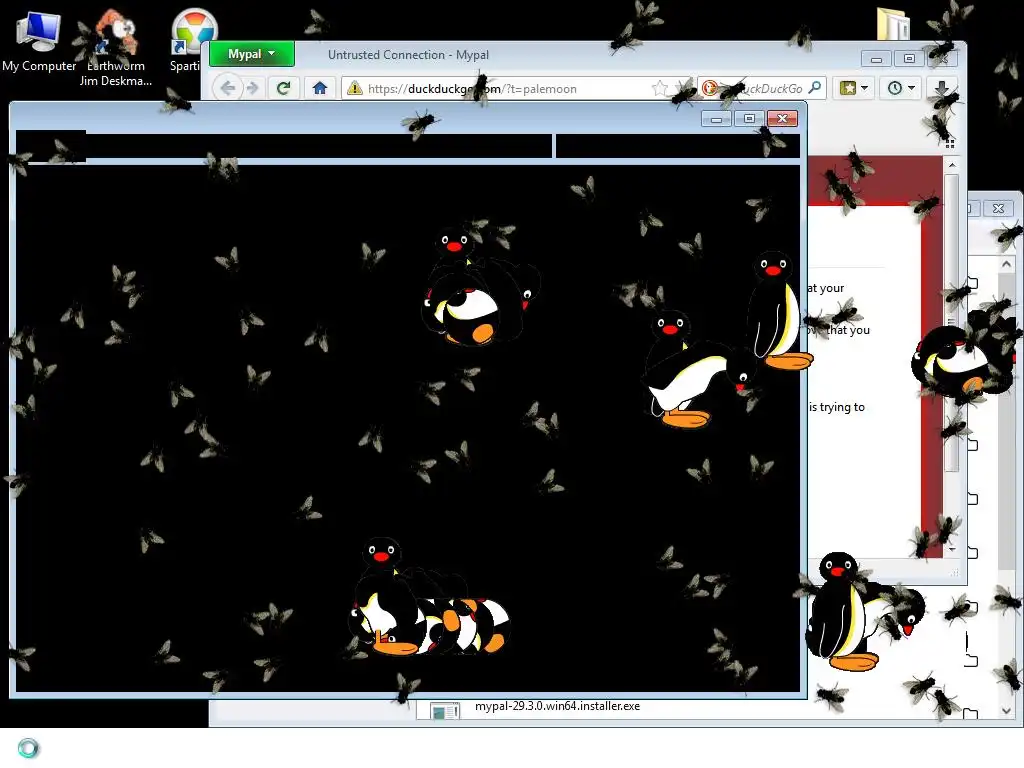
Task: Open the bookmarks star toolbar button
Action: (848, 88)
